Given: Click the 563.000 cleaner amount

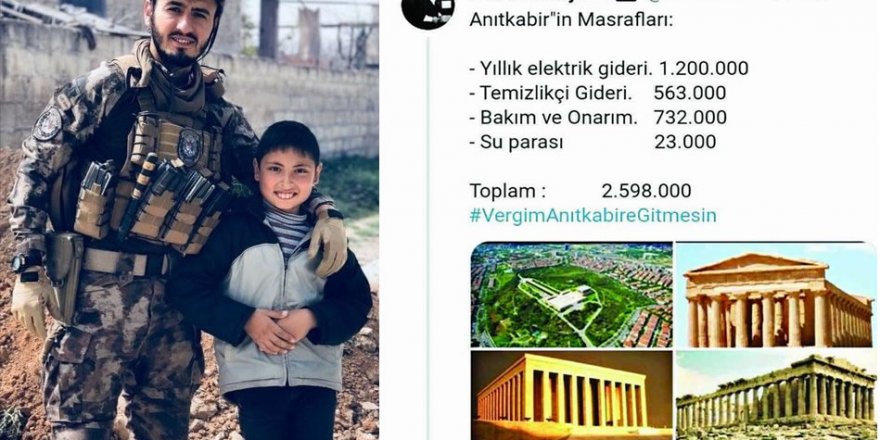Looking at the screenshot, I should tap(690, 93).
